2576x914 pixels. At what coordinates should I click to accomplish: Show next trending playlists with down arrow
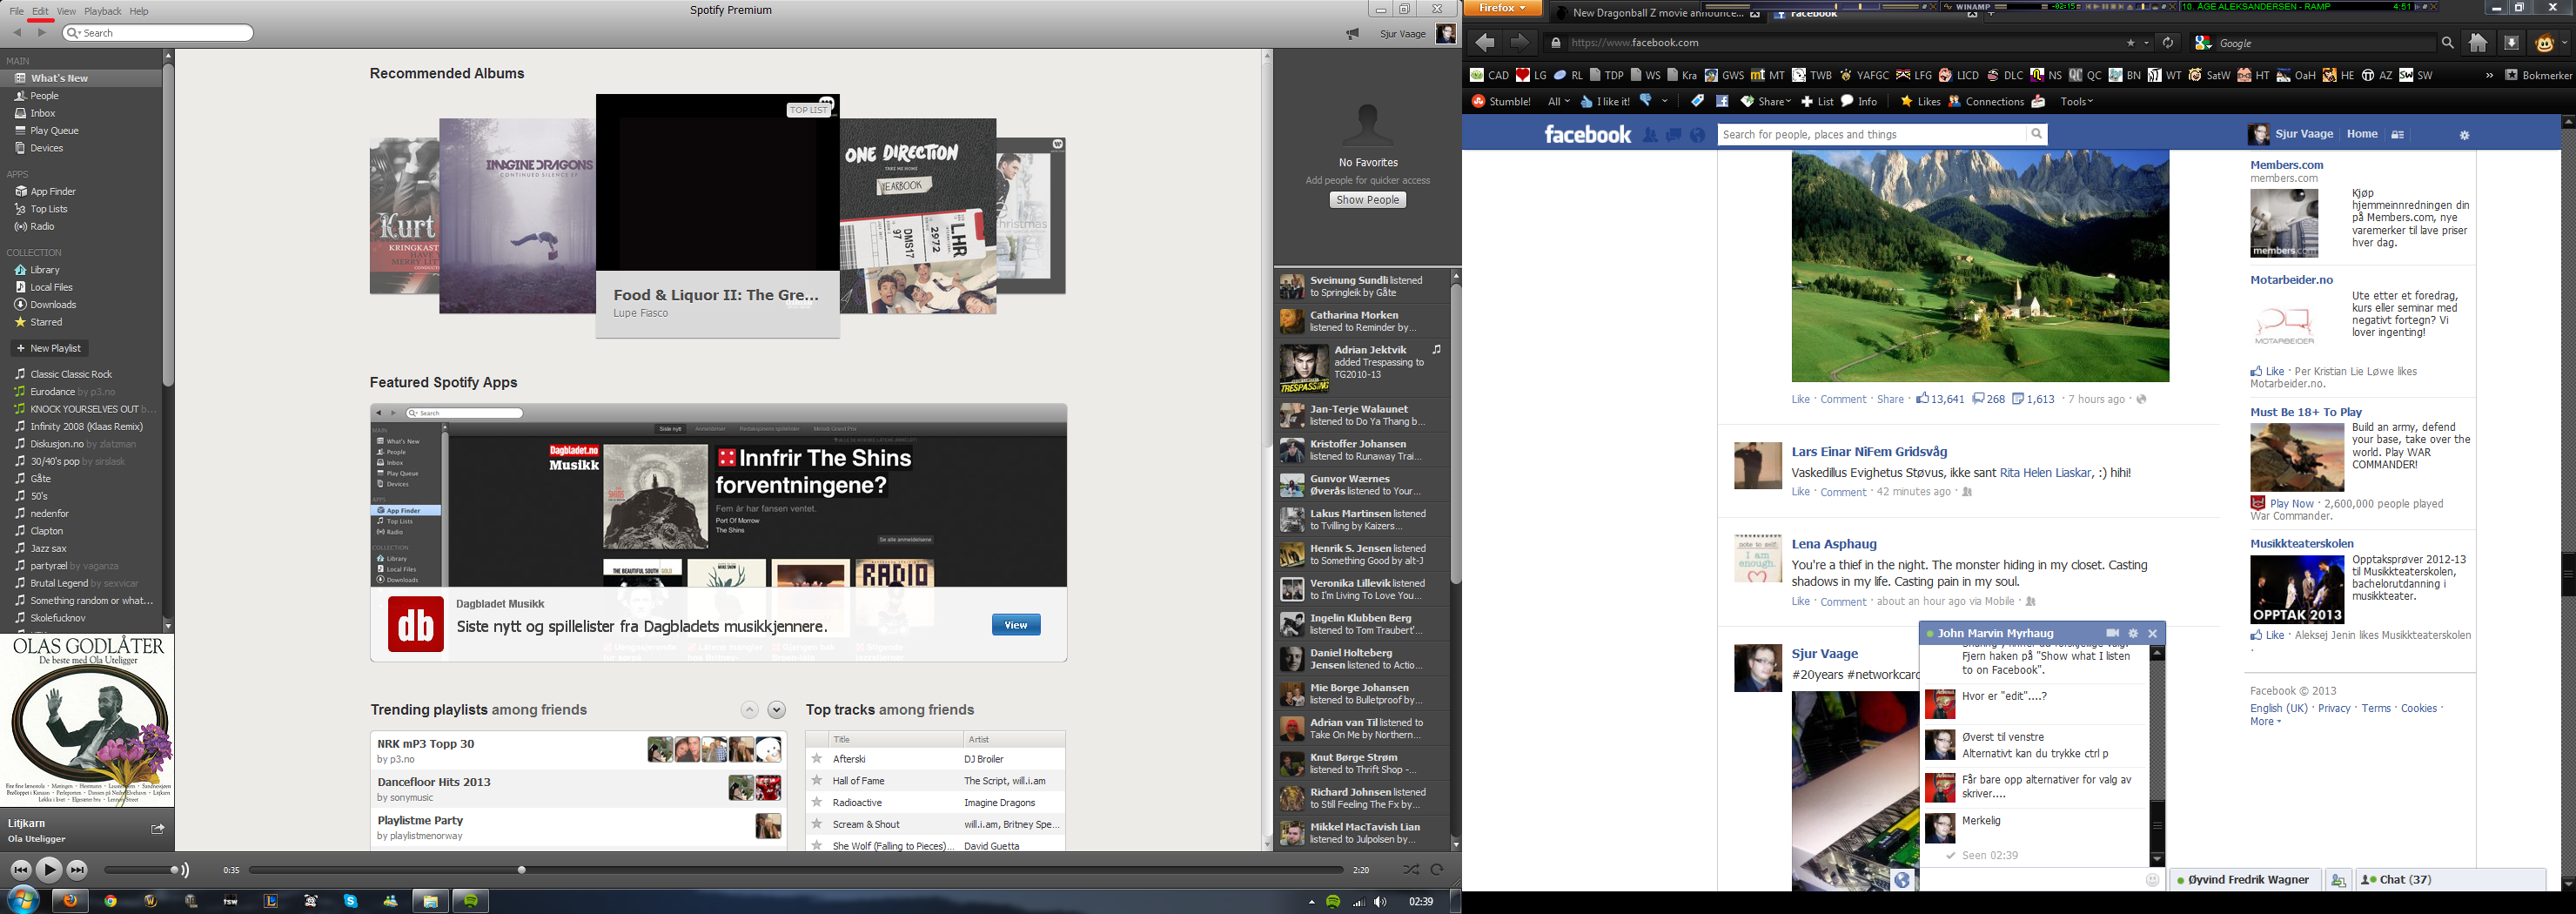777,710
